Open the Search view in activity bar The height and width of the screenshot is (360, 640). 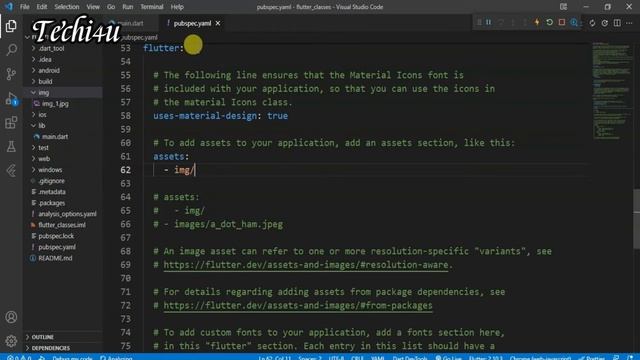tap(11, 50)
